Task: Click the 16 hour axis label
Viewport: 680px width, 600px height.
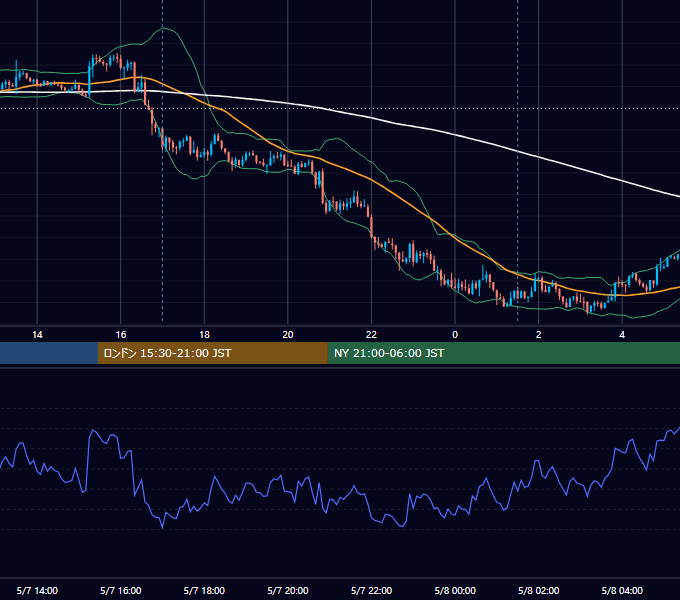Action: (x=121, y=335)
